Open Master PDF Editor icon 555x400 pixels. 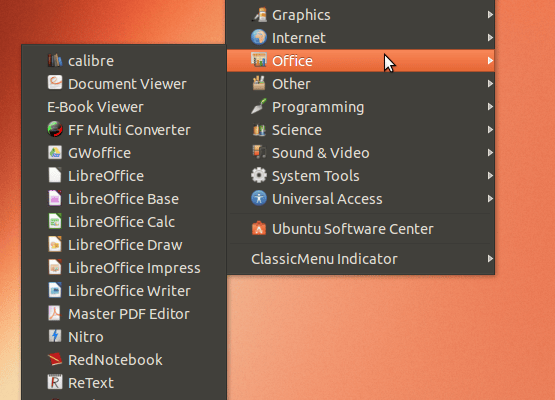(x=55, y=313)
